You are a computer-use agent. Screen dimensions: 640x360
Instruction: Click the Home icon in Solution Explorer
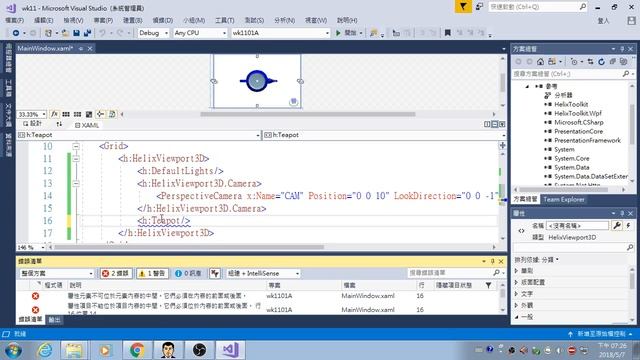click(540, 62)
